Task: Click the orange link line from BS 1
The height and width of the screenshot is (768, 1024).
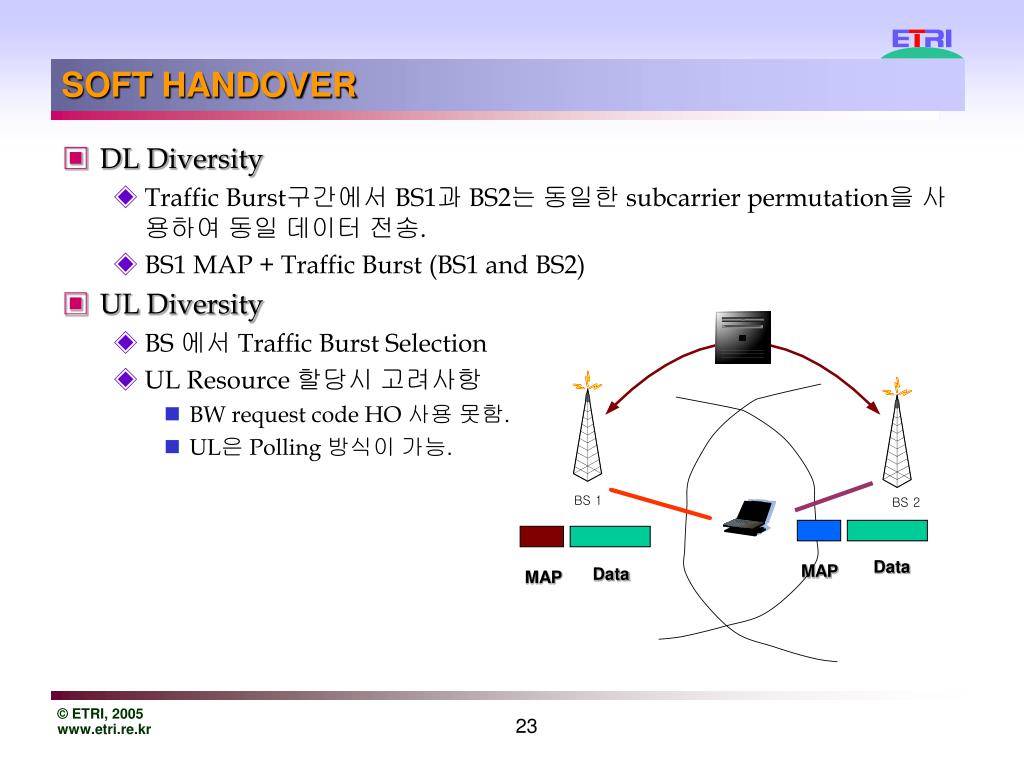Action: (660, 504)
